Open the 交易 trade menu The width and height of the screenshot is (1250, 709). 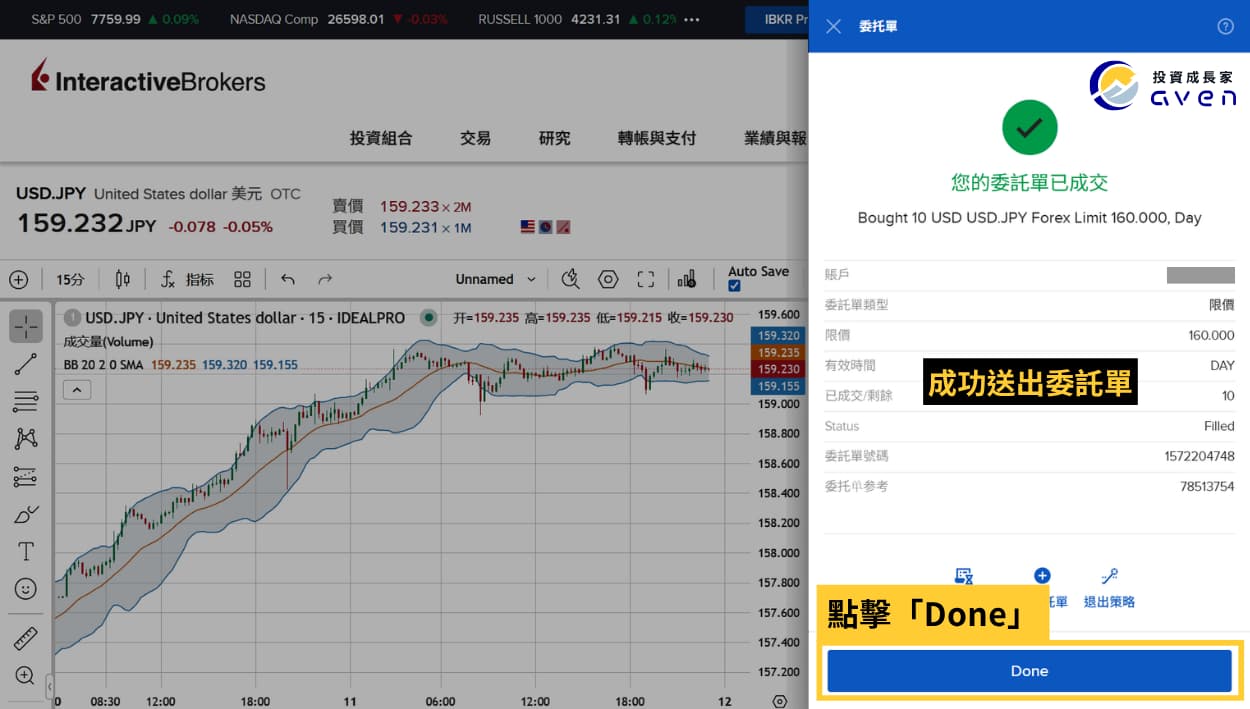pyautogui.click(x=476, y=139)
